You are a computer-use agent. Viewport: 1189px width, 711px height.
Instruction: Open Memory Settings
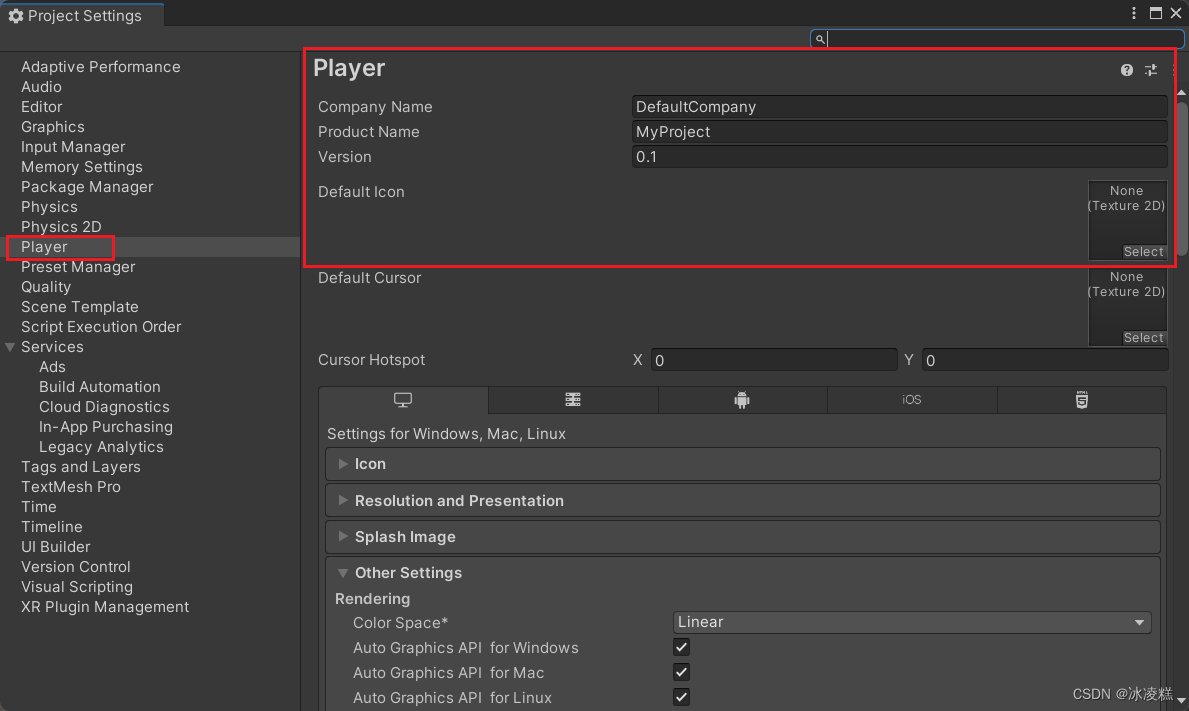coord(81,167)
